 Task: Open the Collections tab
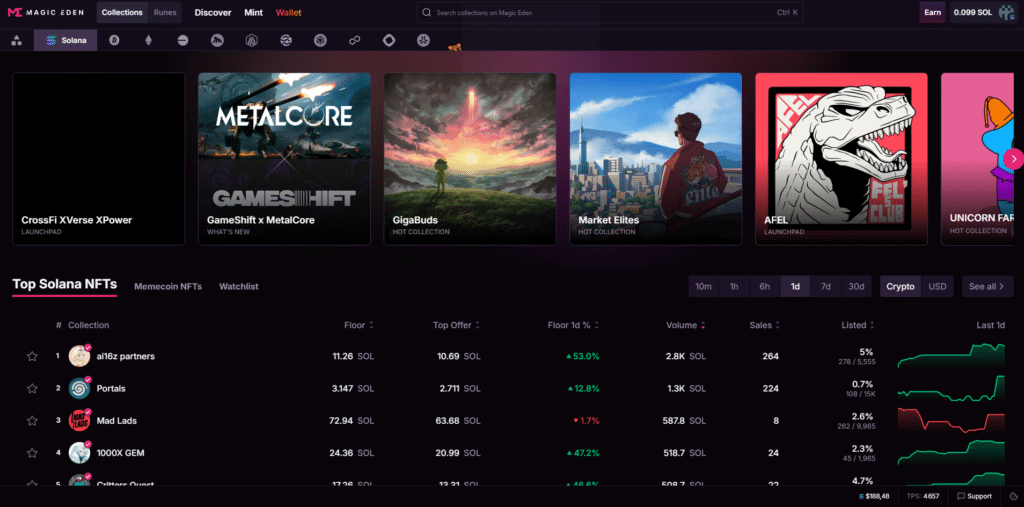click(122, 12)
